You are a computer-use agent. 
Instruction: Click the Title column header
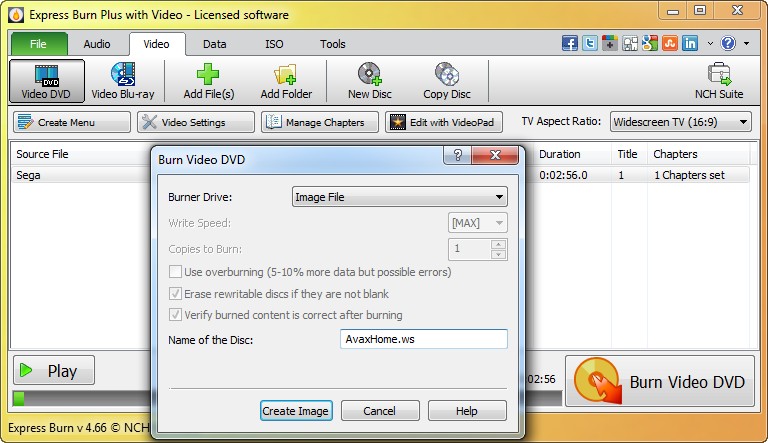pos(629,154)
